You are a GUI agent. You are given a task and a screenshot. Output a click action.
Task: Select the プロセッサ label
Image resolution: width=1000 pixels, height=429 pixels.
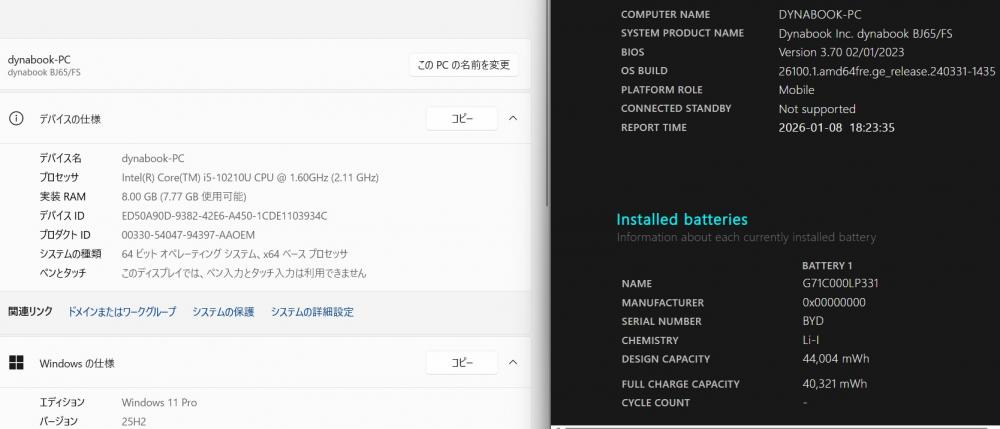[59, 177]
